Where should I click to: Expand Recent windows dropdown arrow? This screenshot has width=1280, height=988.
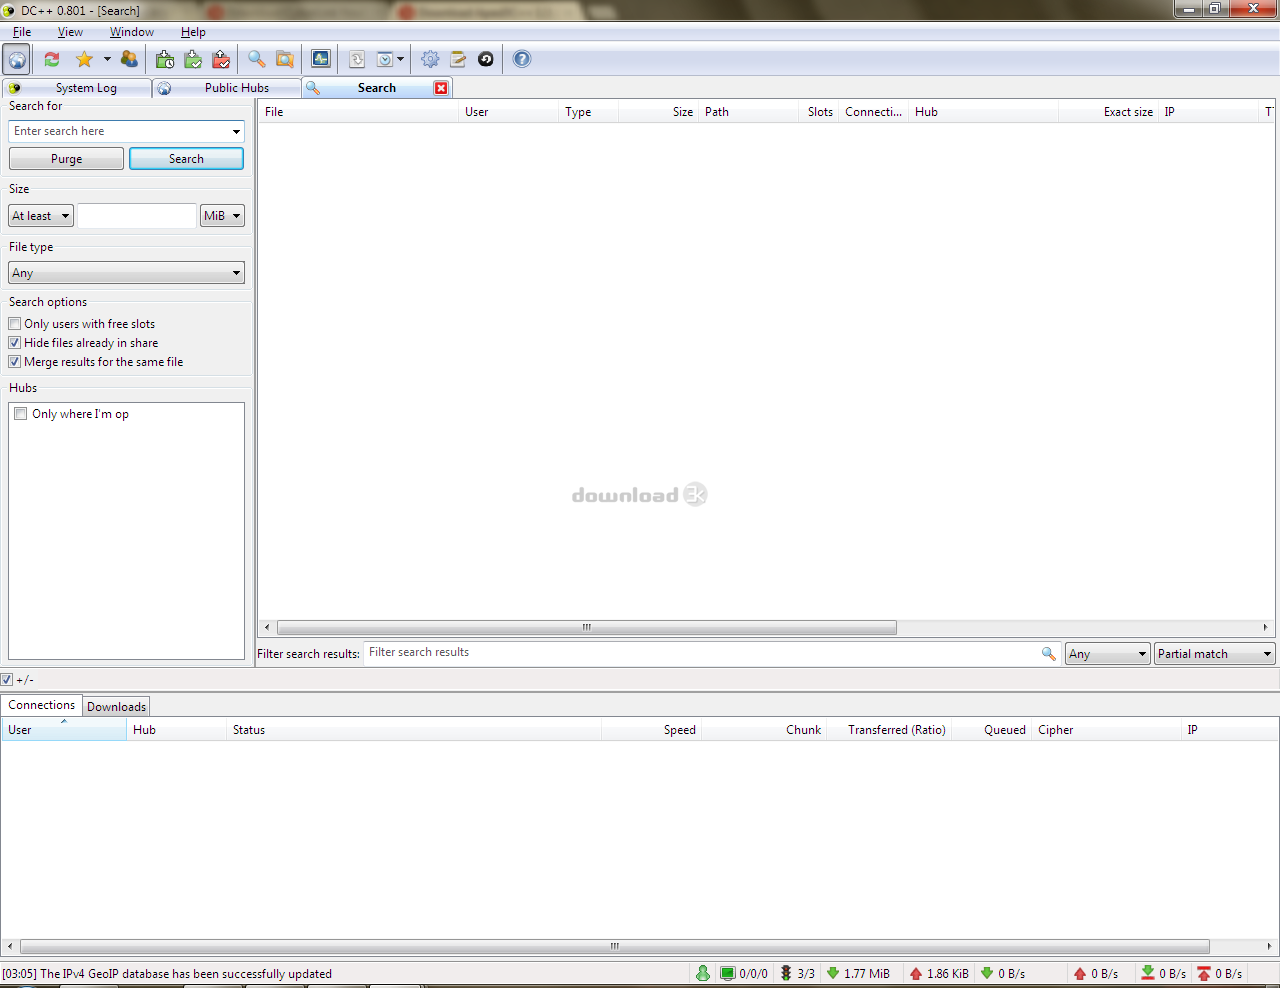pyautogui.click(x=400, y=59)
